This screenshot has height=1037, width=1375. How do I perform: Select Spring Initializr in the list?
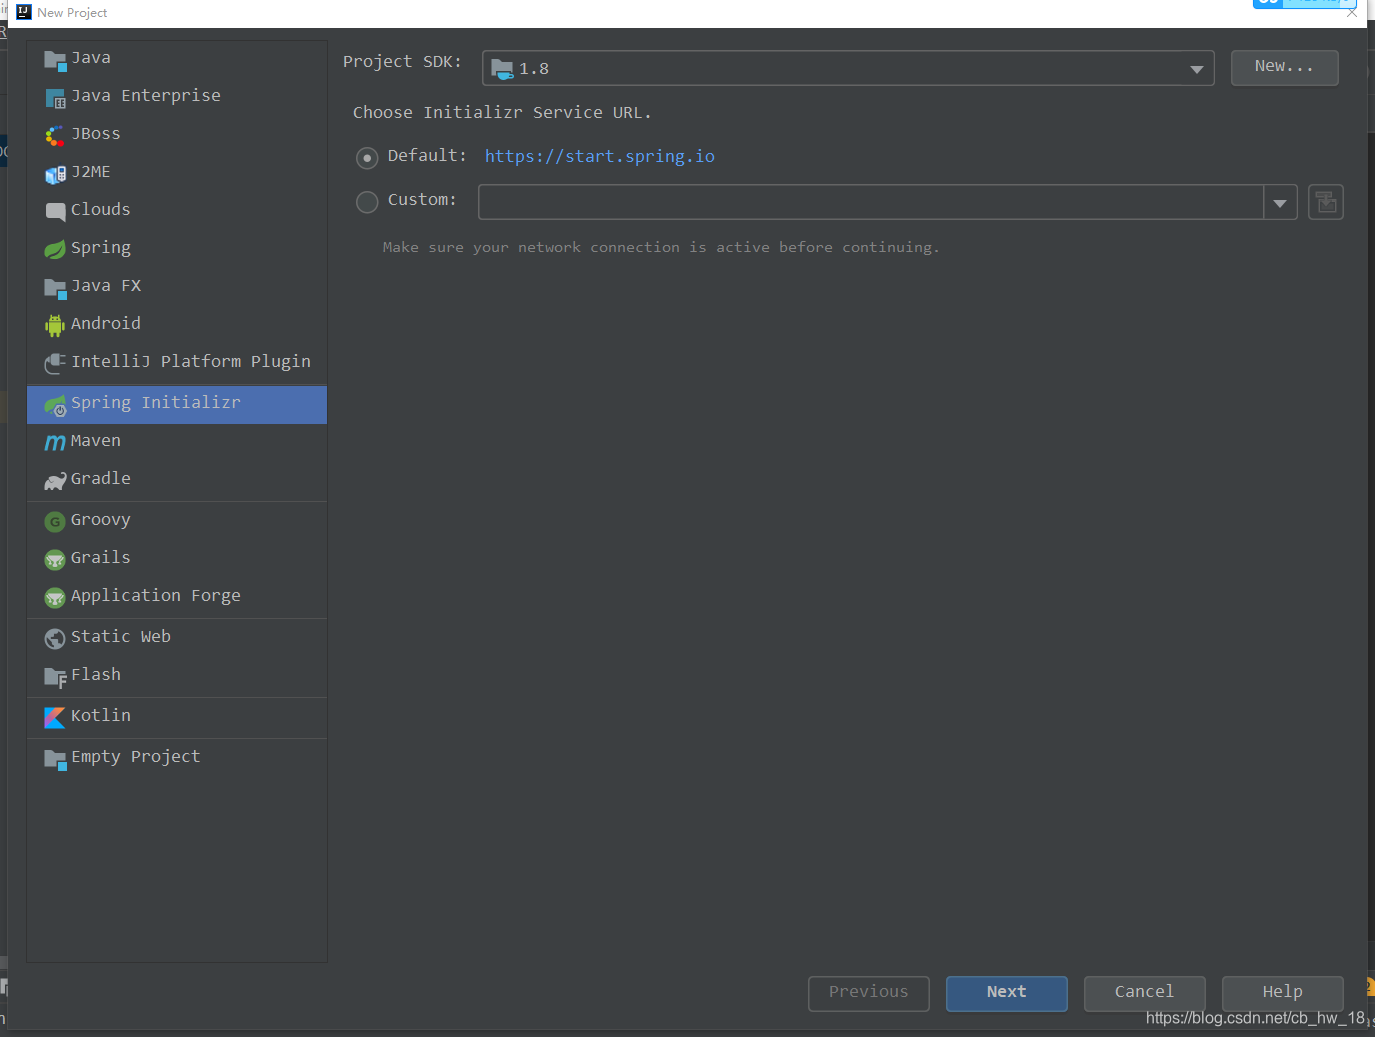177,404
